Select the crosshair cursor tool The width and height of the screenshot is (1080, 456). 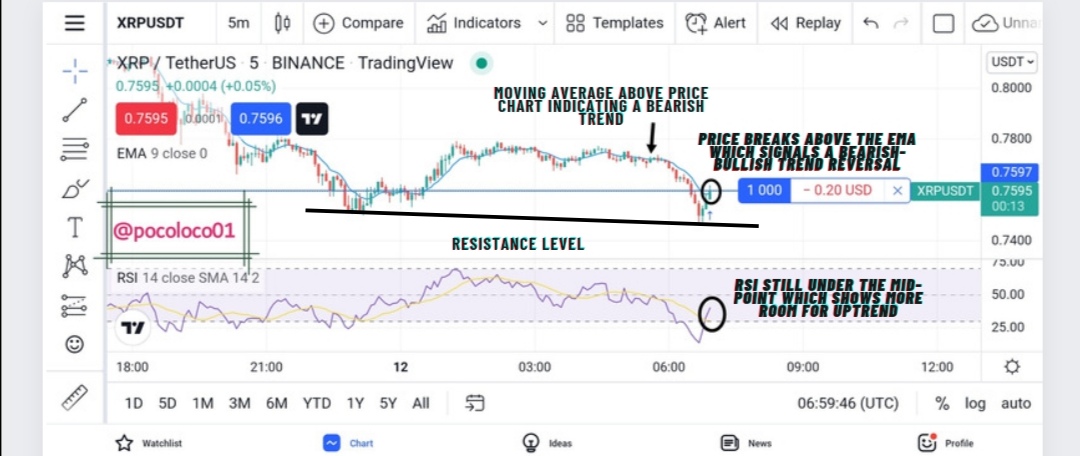click(74, 70)
